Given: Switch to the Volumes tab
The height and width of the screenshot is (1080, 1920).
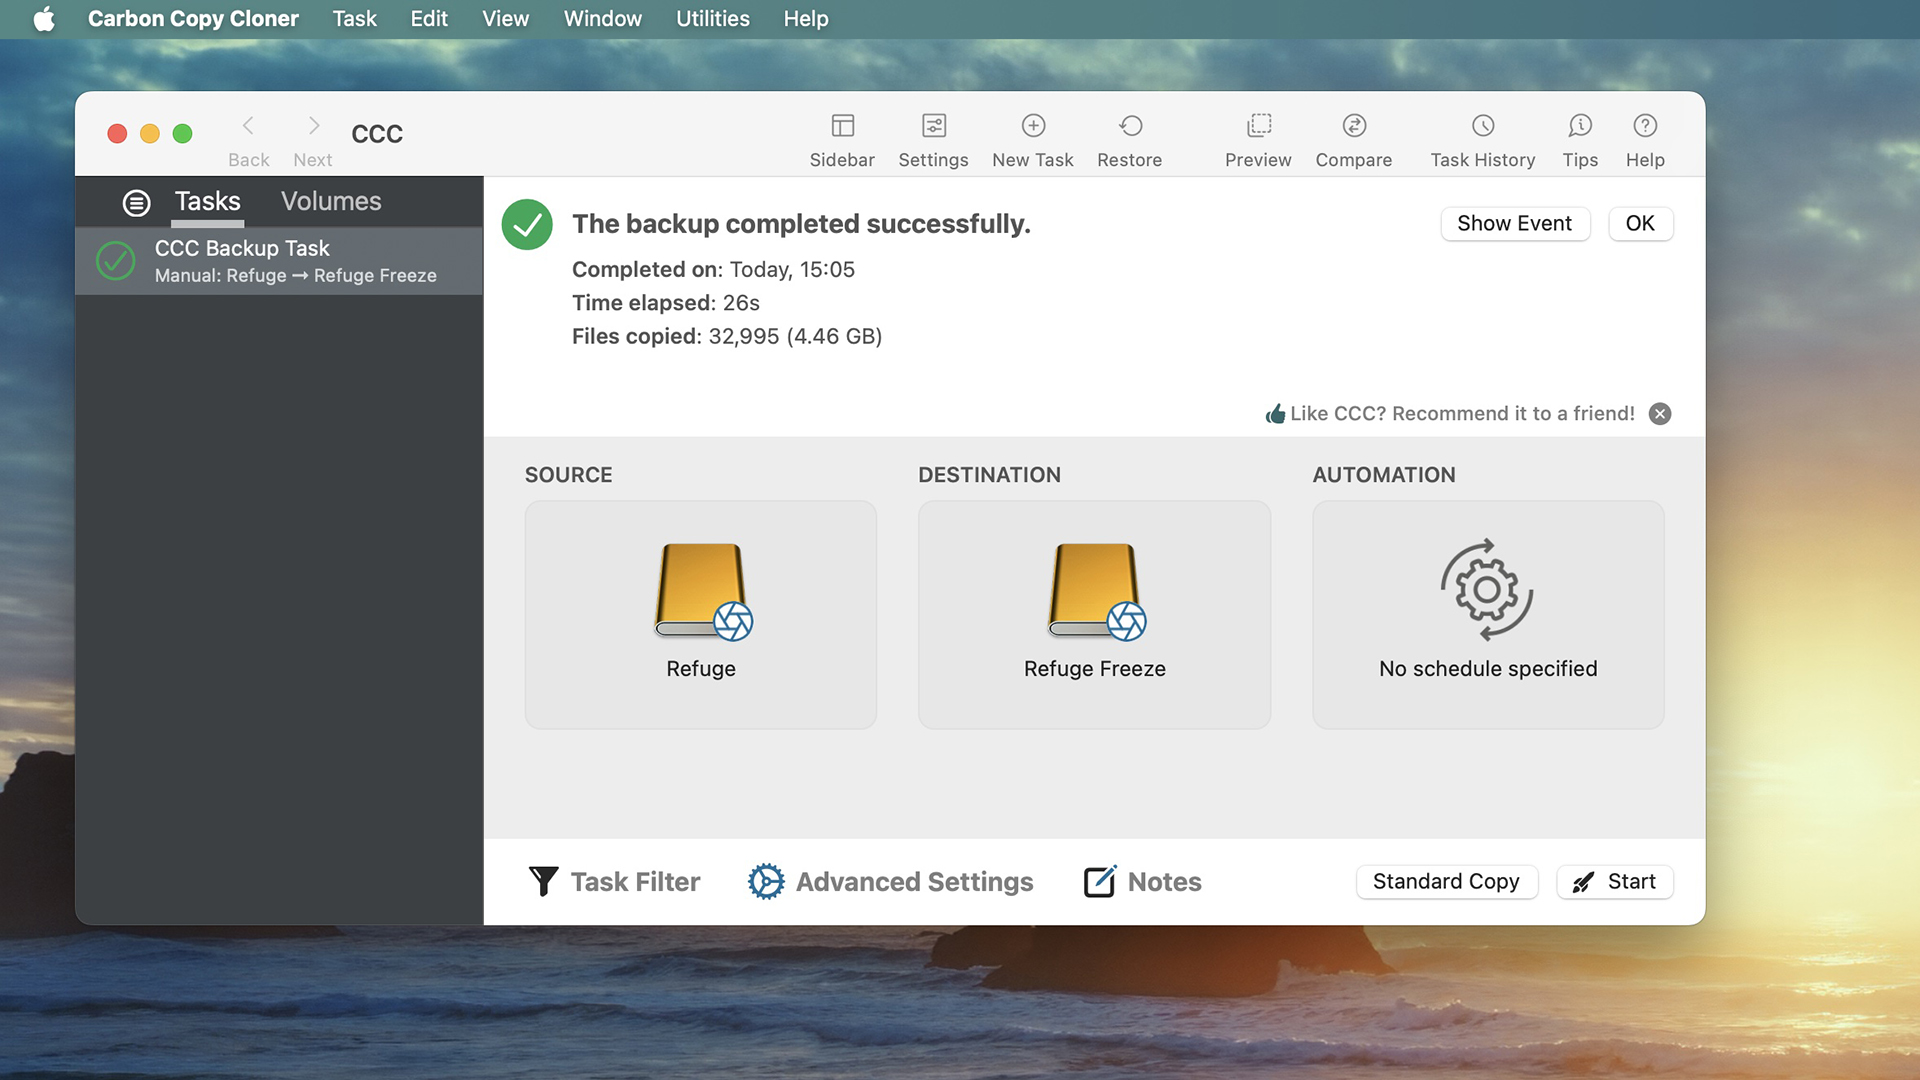Looking at the screenshot, I should click(x=331, y=201).
